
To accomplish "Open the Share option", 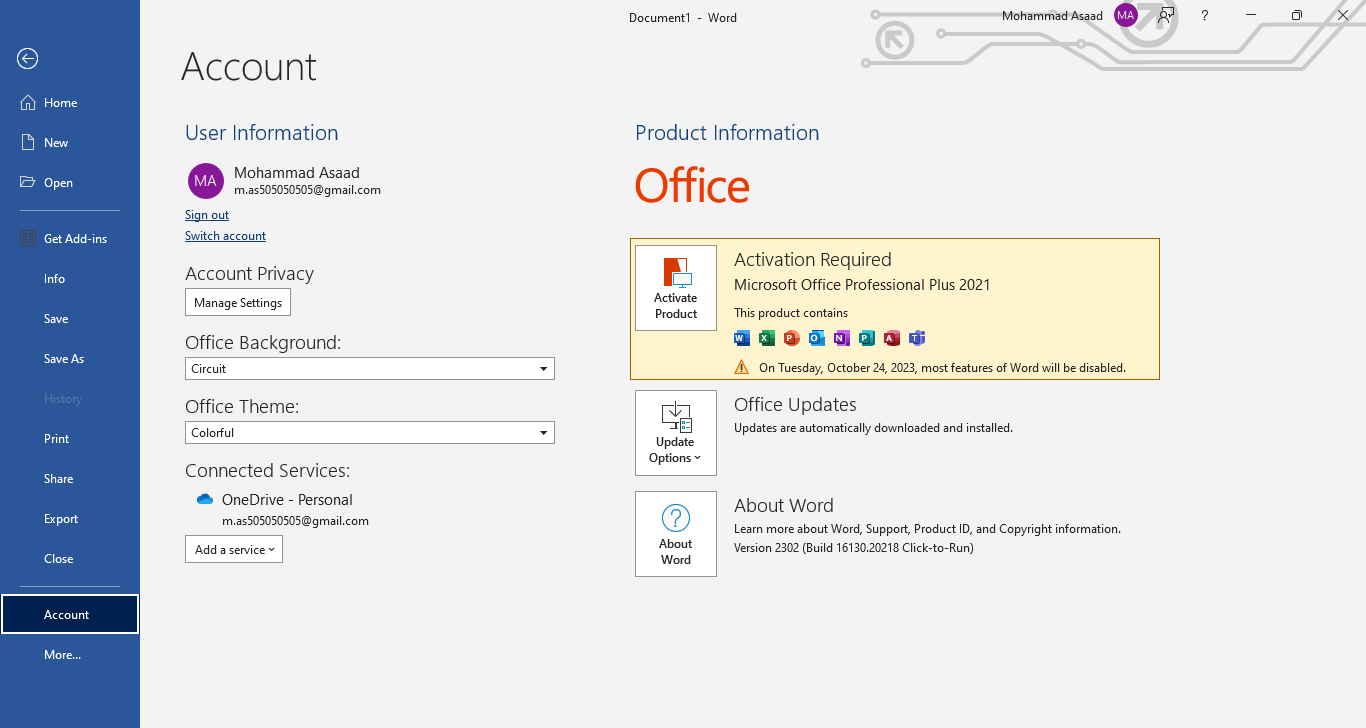I will click(x=70, y=479).
